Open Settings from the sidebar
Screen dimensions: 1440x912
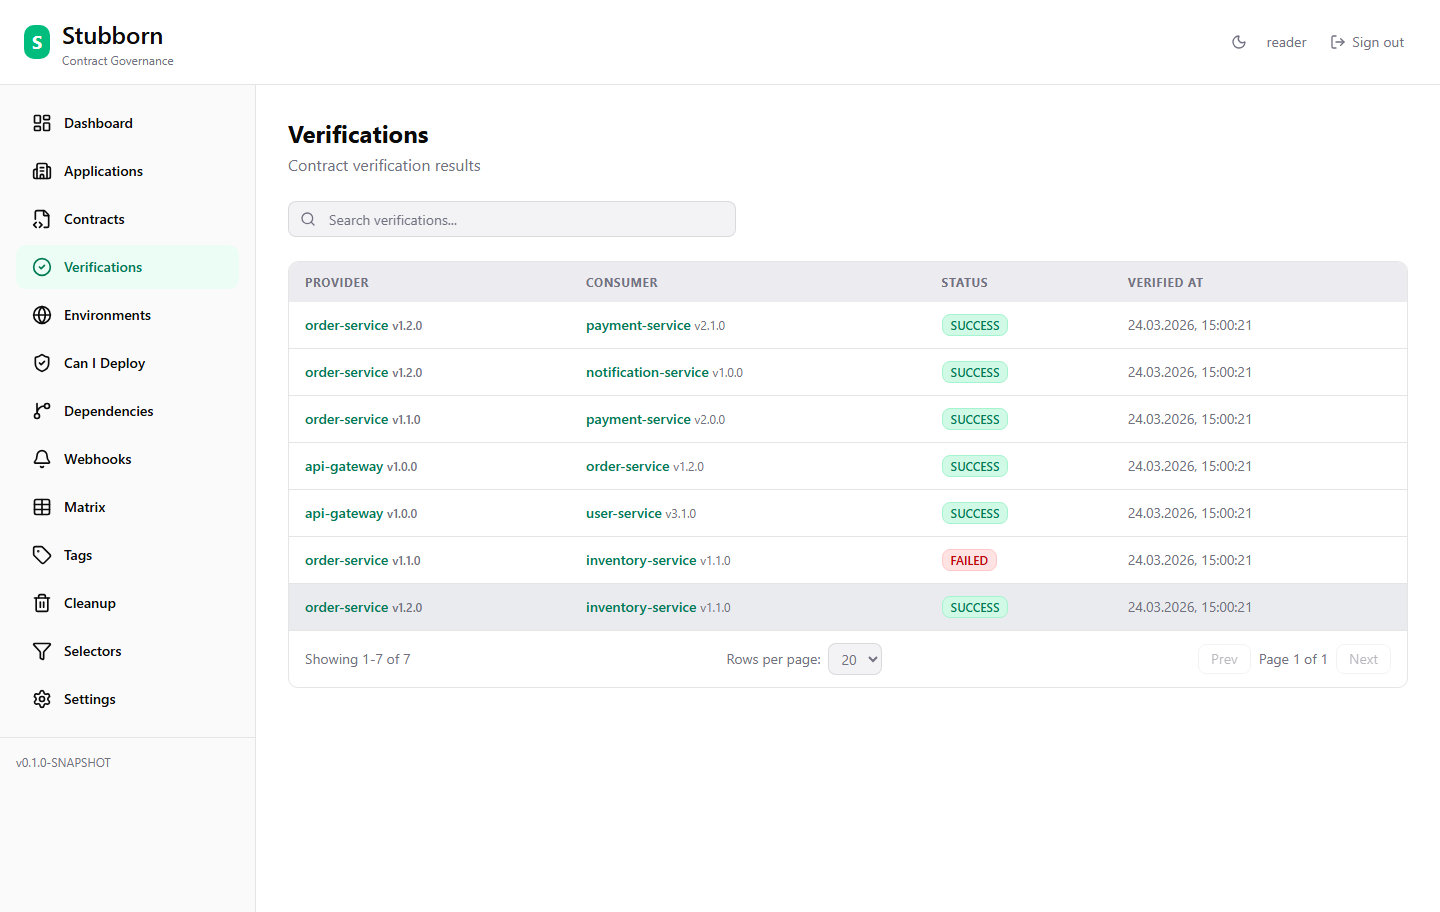89,699
